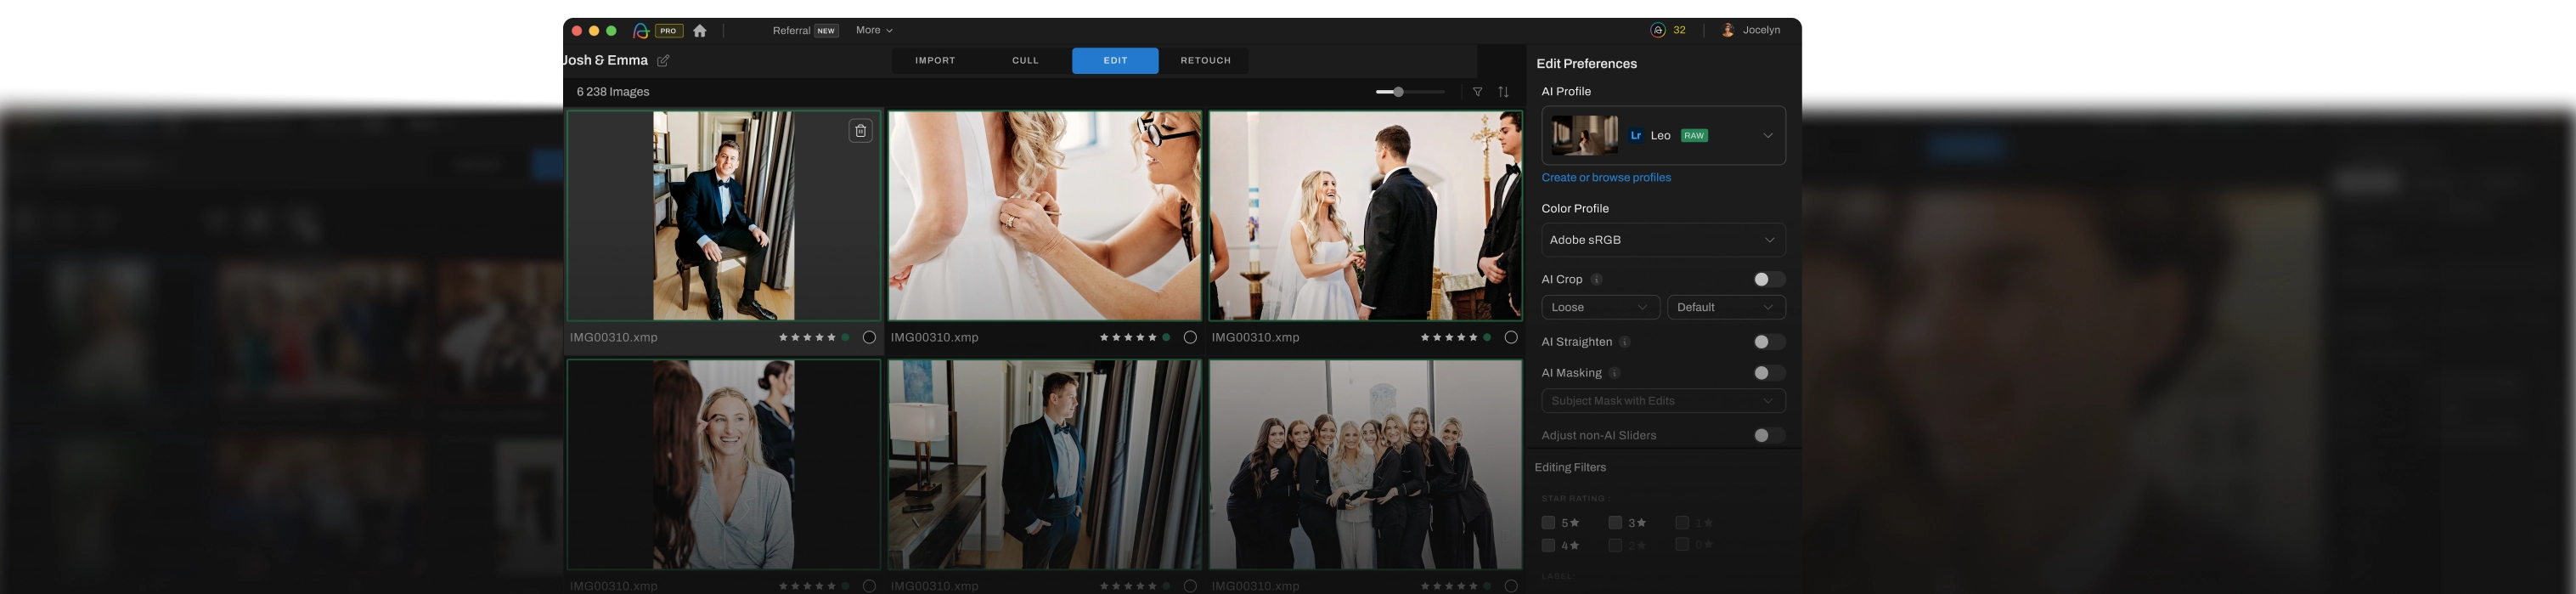Click the NEW badge next to Referral
This screenshot has width=2576, height=594.
point(826,31)
